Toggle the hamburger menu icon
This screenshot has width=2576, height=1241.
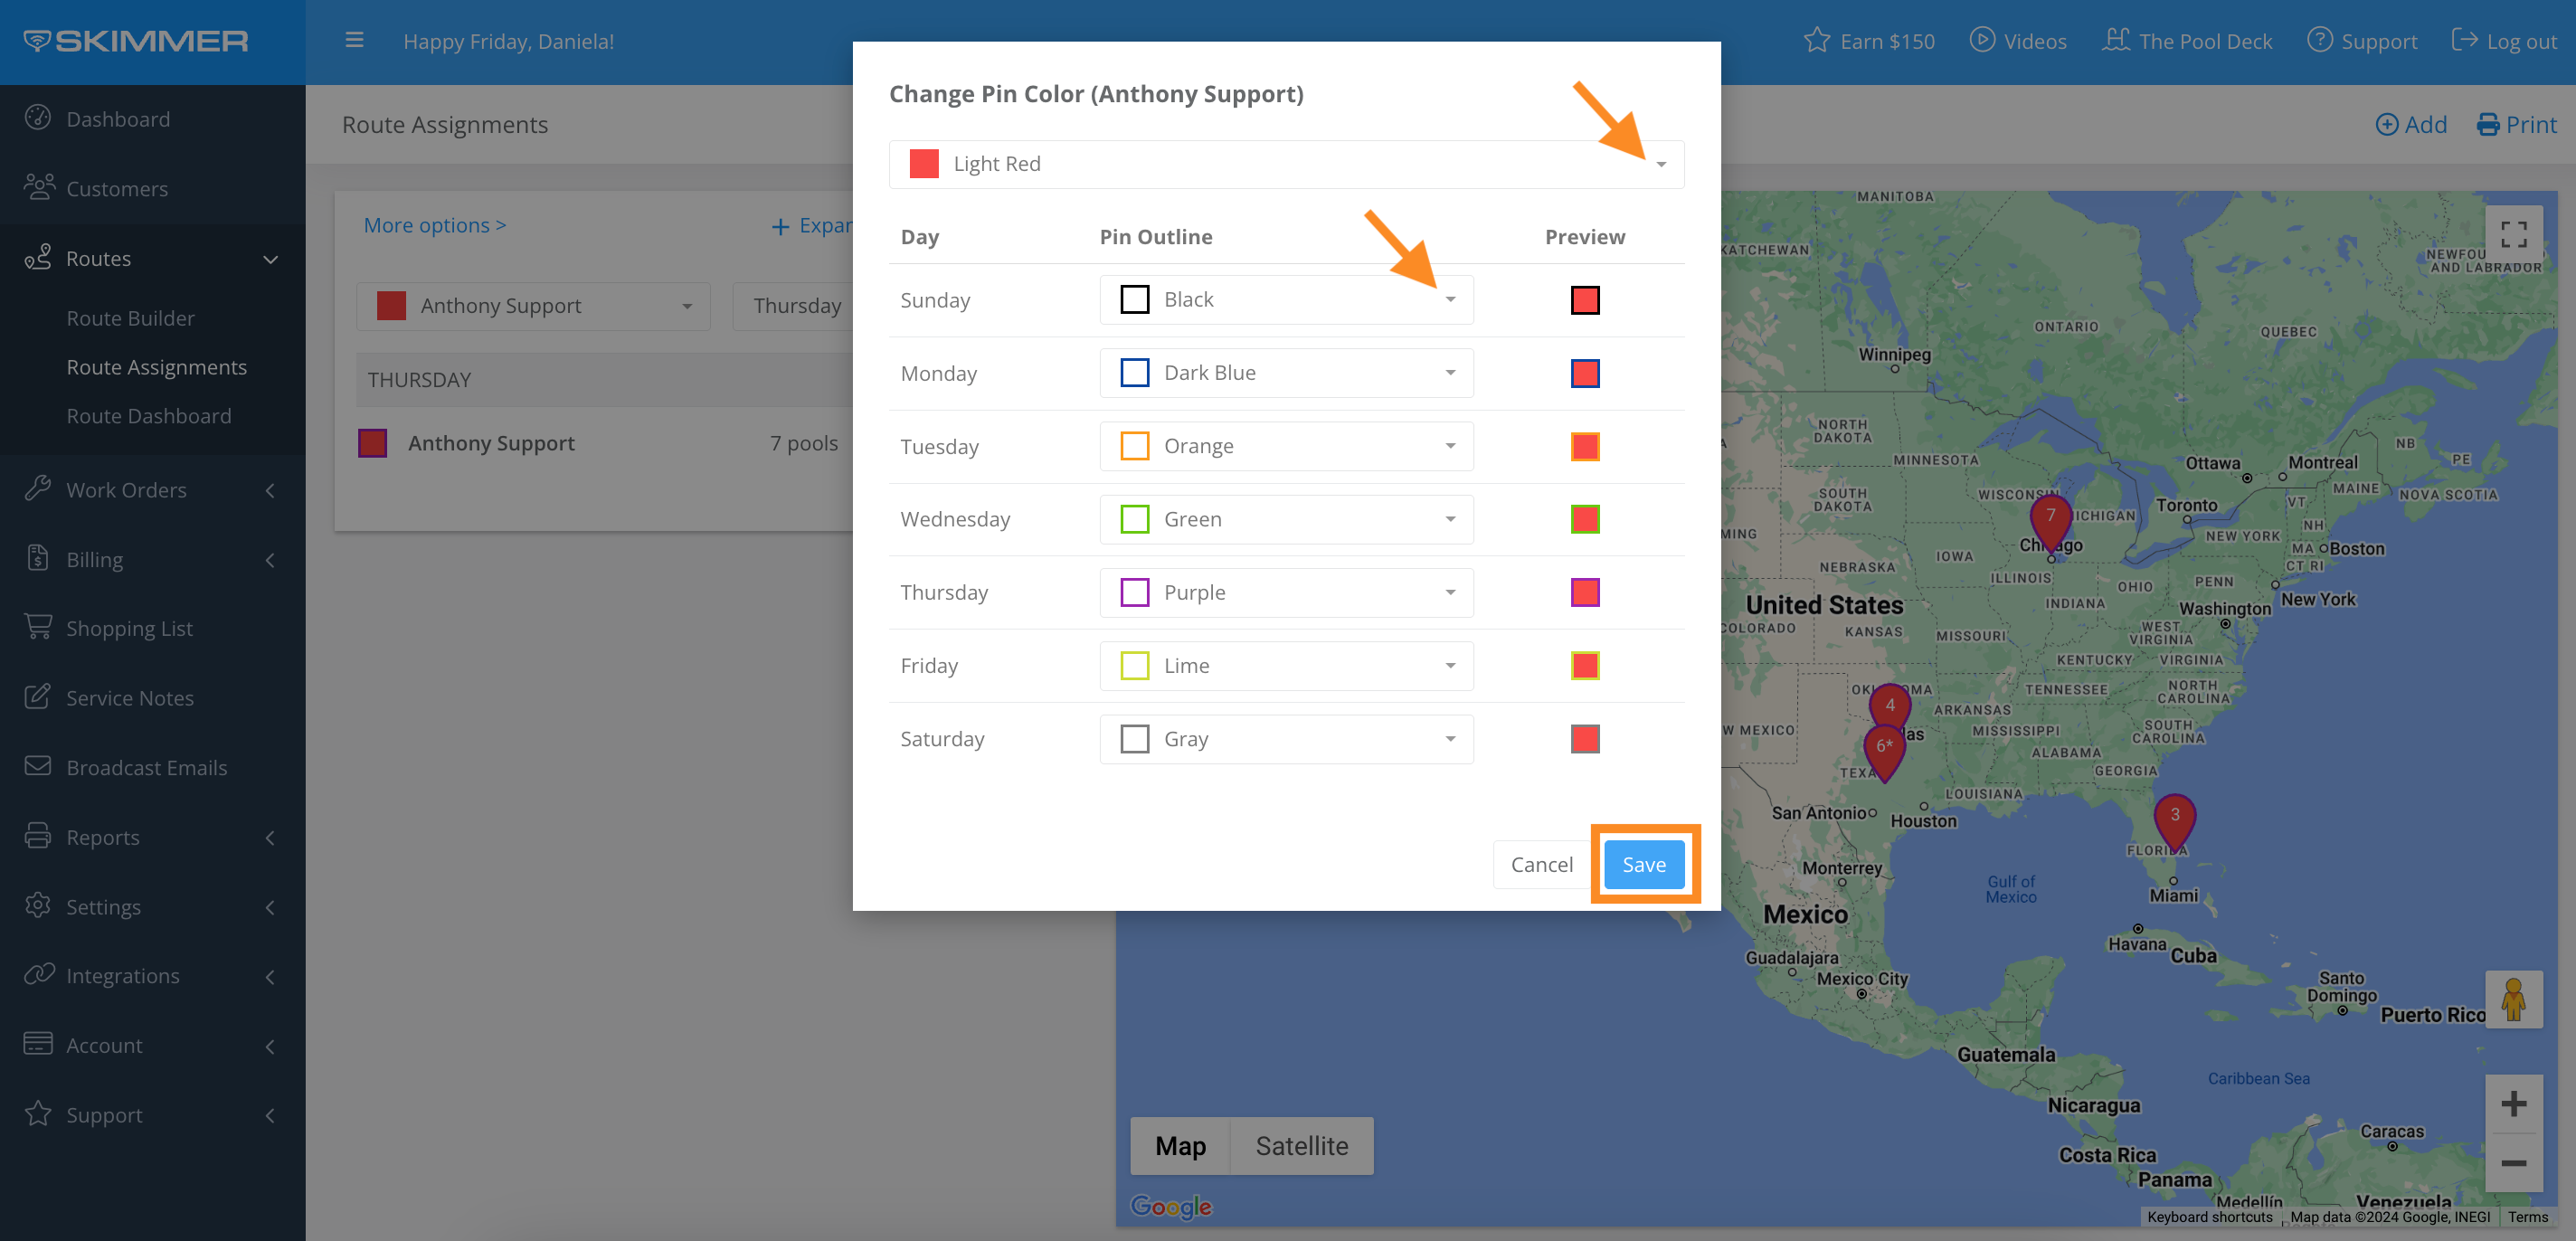(354, 41)
